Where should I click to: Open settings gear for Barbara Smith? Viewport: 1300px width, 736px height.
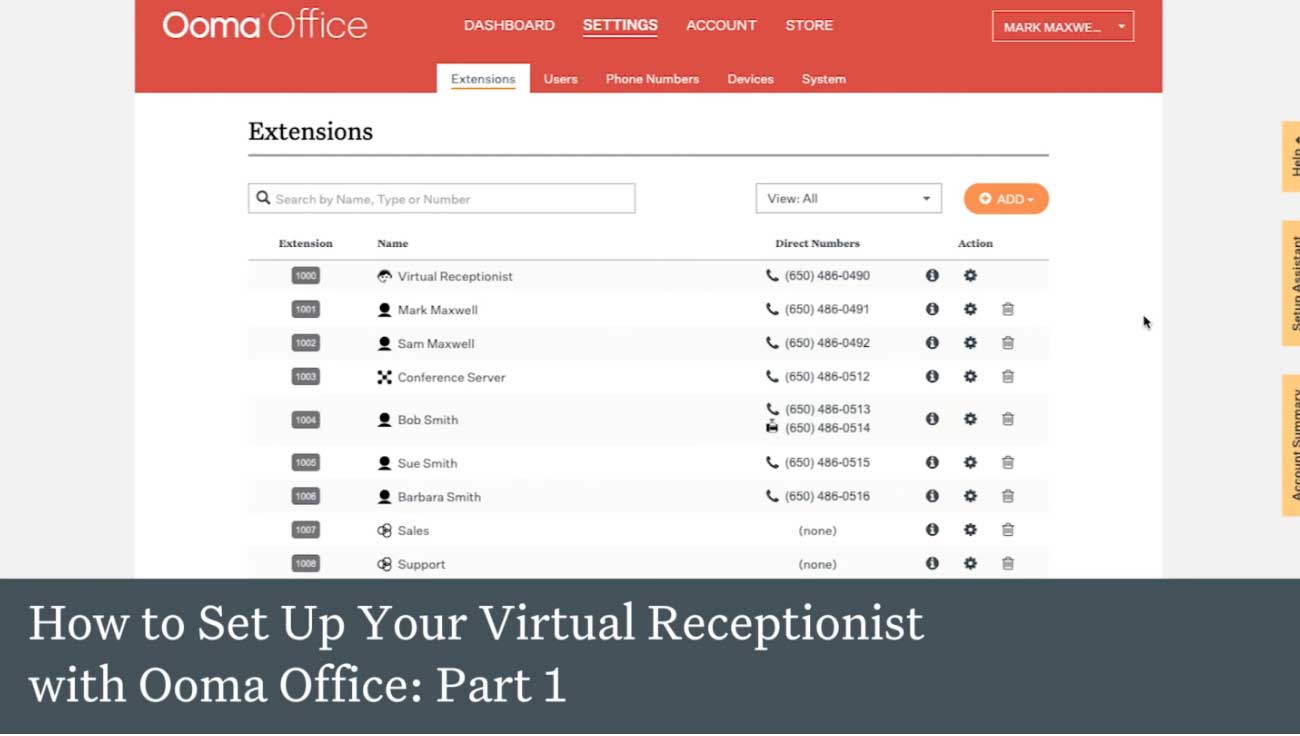[970, 496]
